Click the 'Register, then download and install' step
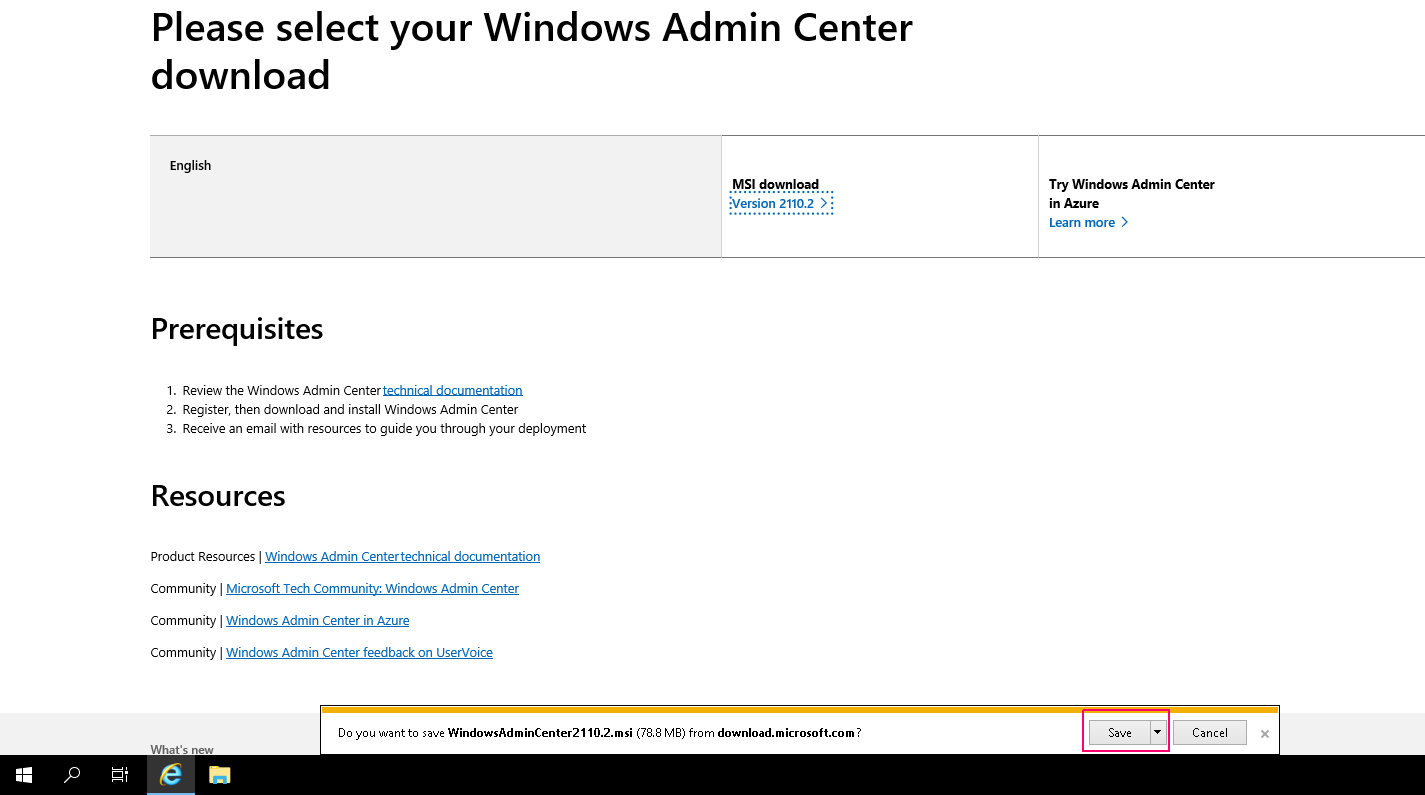The image size is (1425, 795). [350, 409]
